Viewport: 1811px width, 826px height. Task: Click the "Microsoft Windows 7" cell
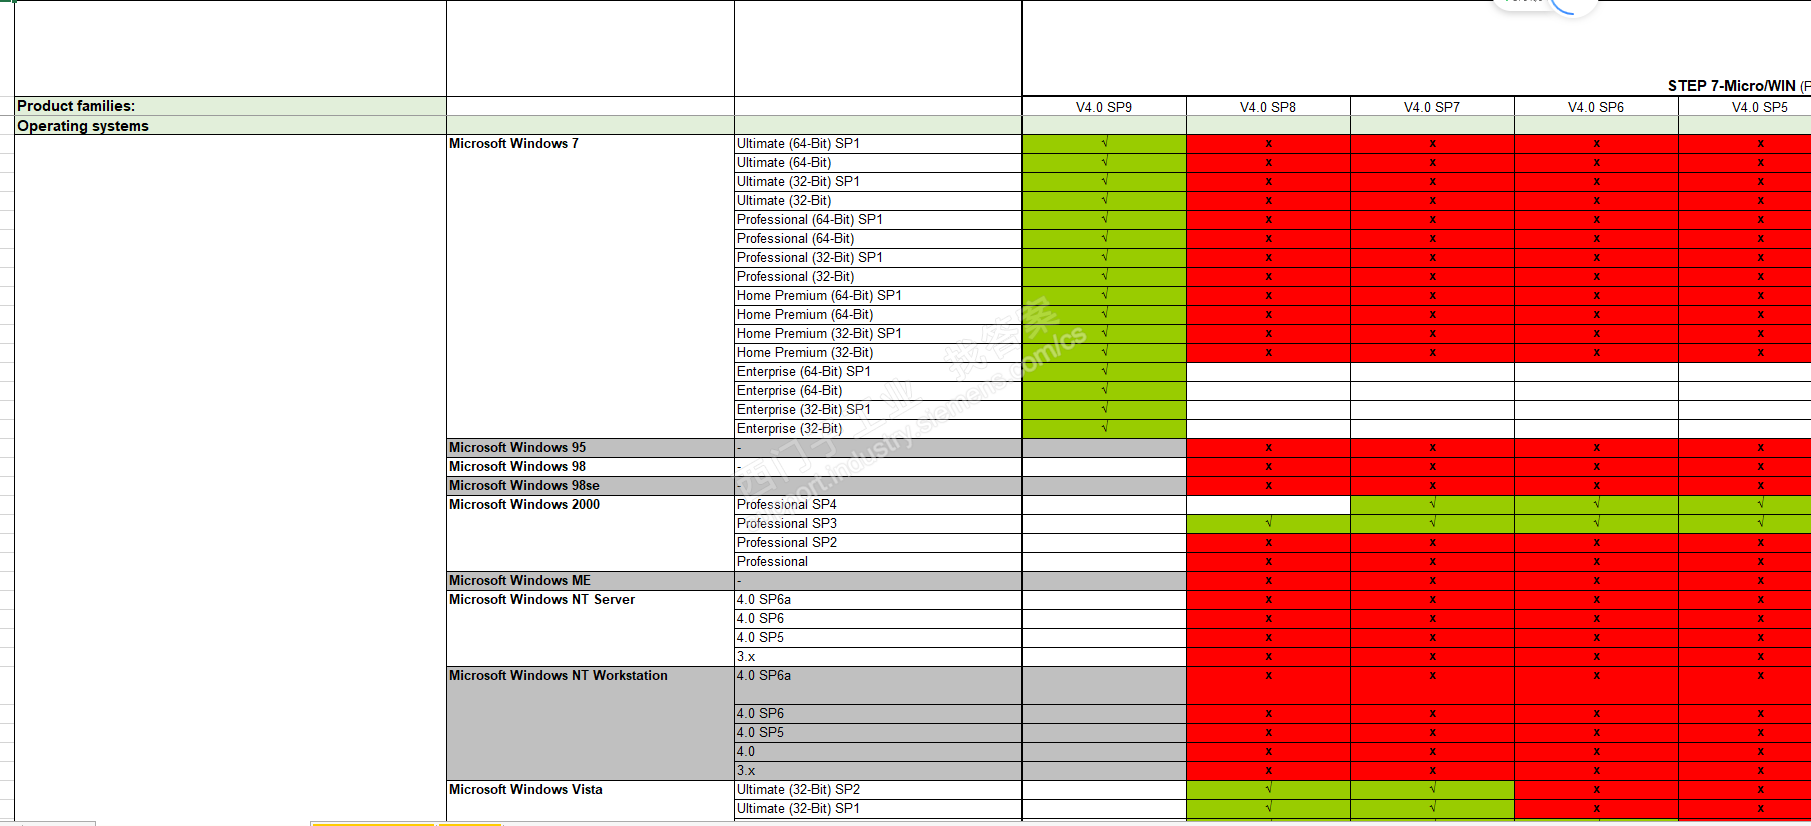click(590, 286)
